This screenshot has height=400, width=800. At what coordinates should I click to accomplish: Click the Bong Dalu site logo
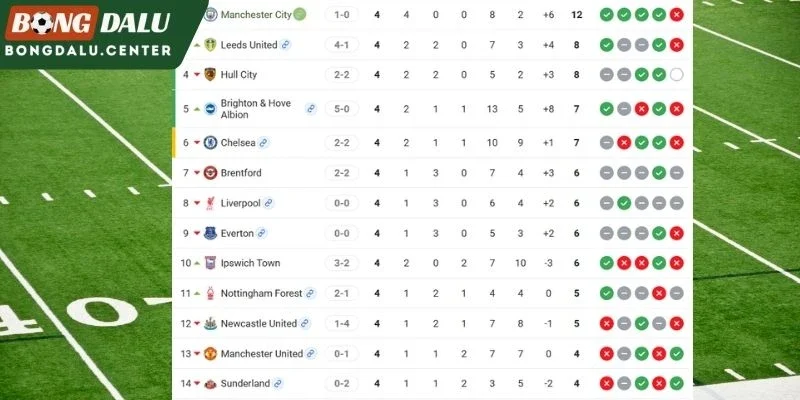click(x=88, y=32)
